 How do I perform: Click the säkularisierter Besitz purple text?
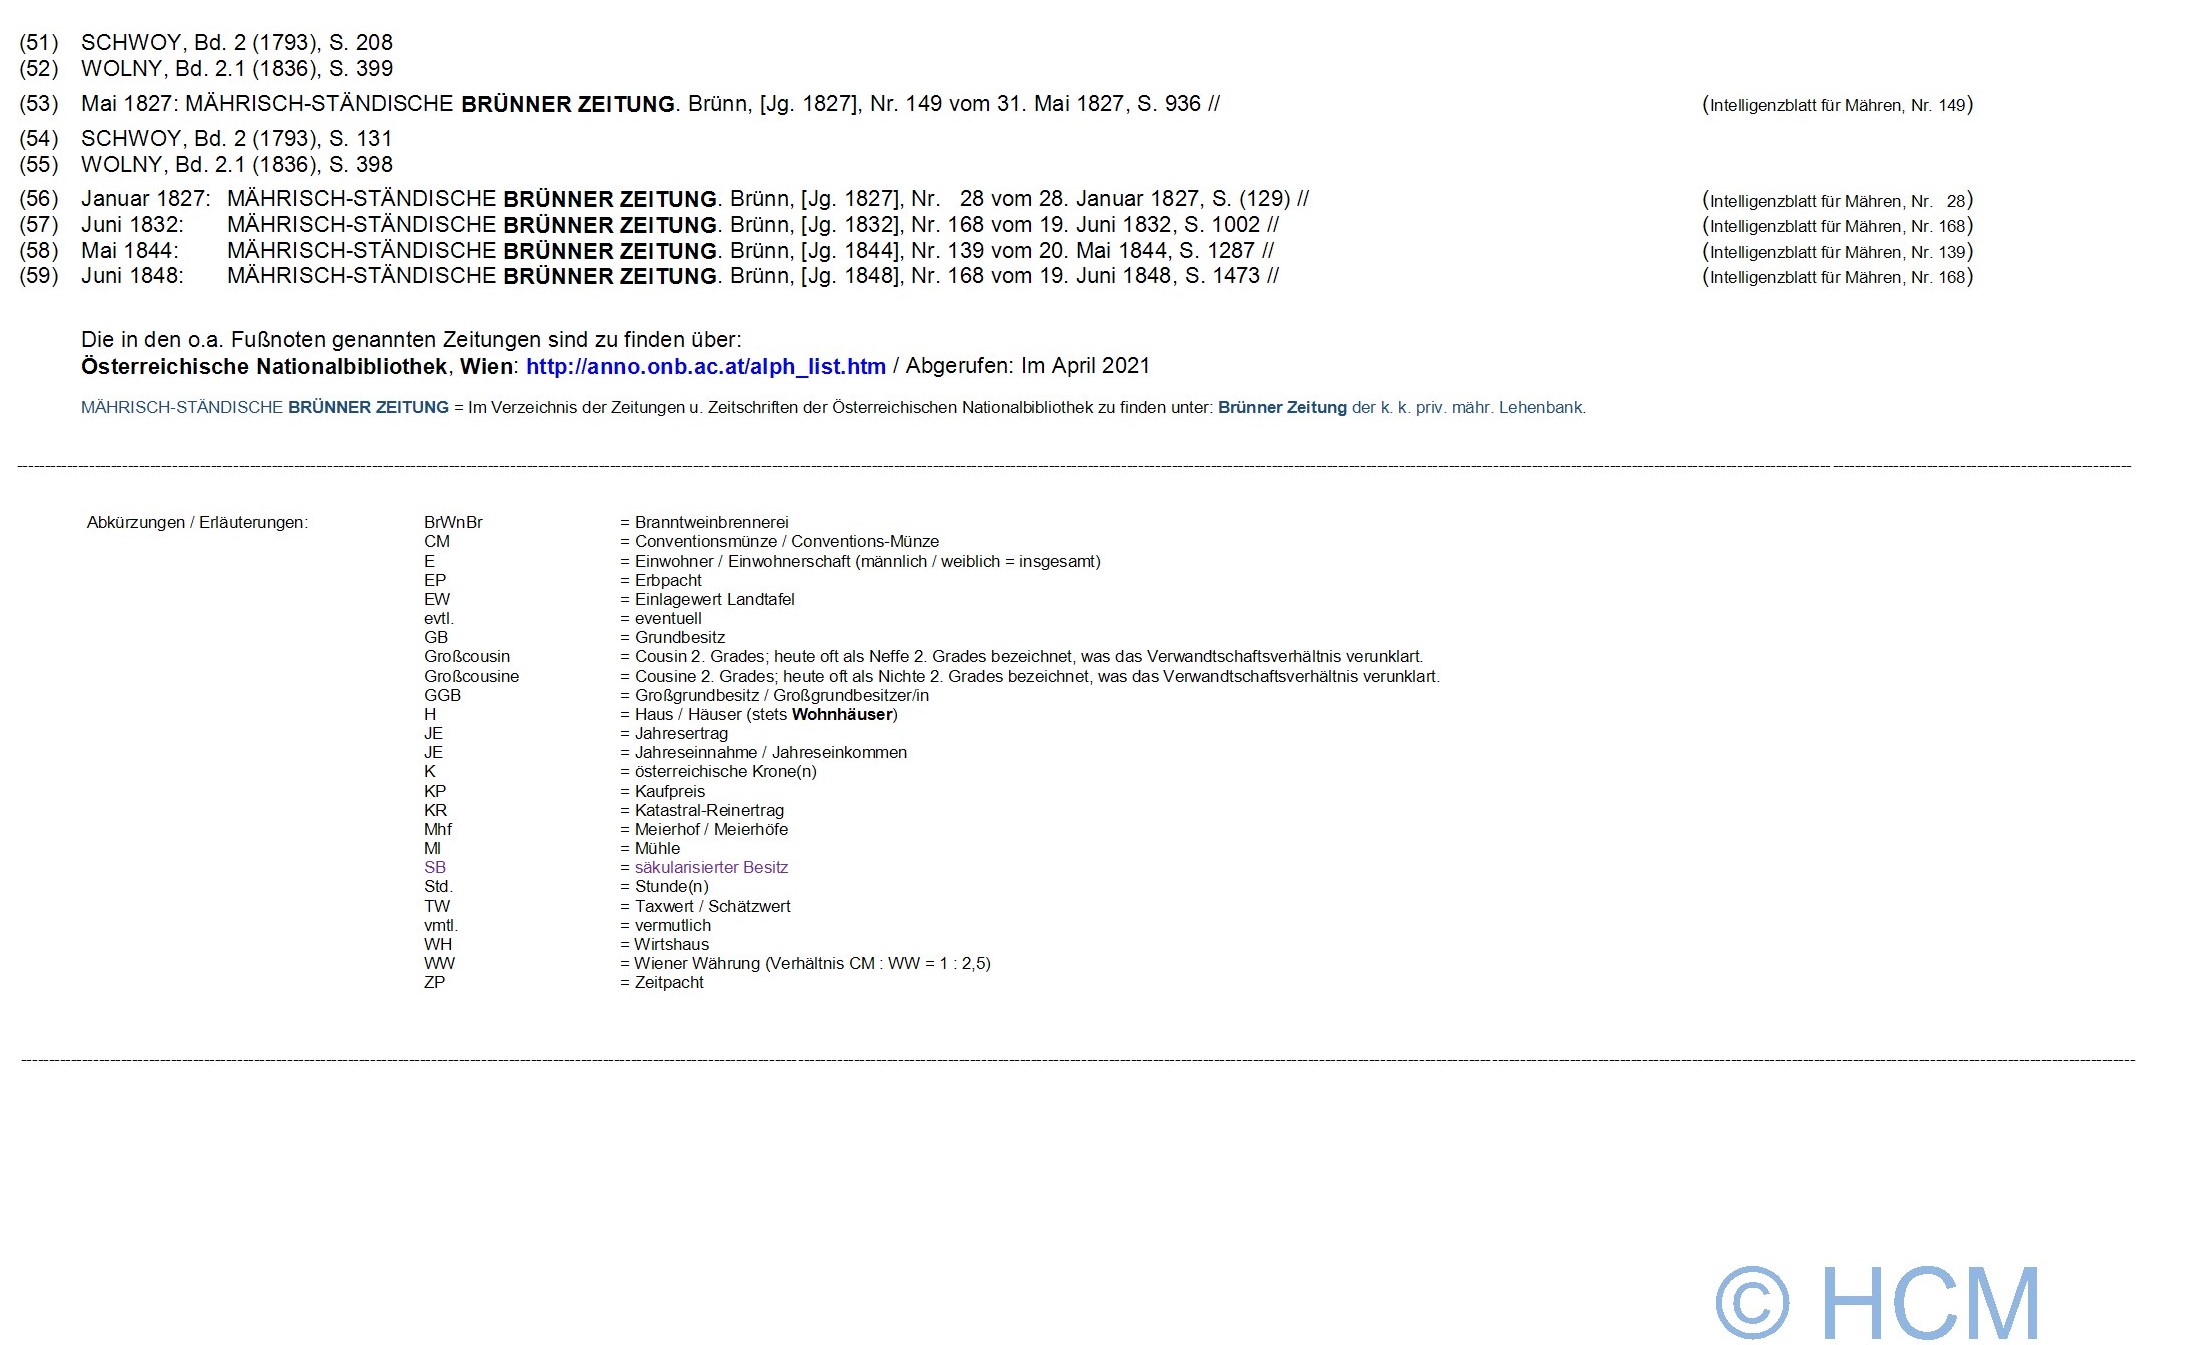[710, 868]
